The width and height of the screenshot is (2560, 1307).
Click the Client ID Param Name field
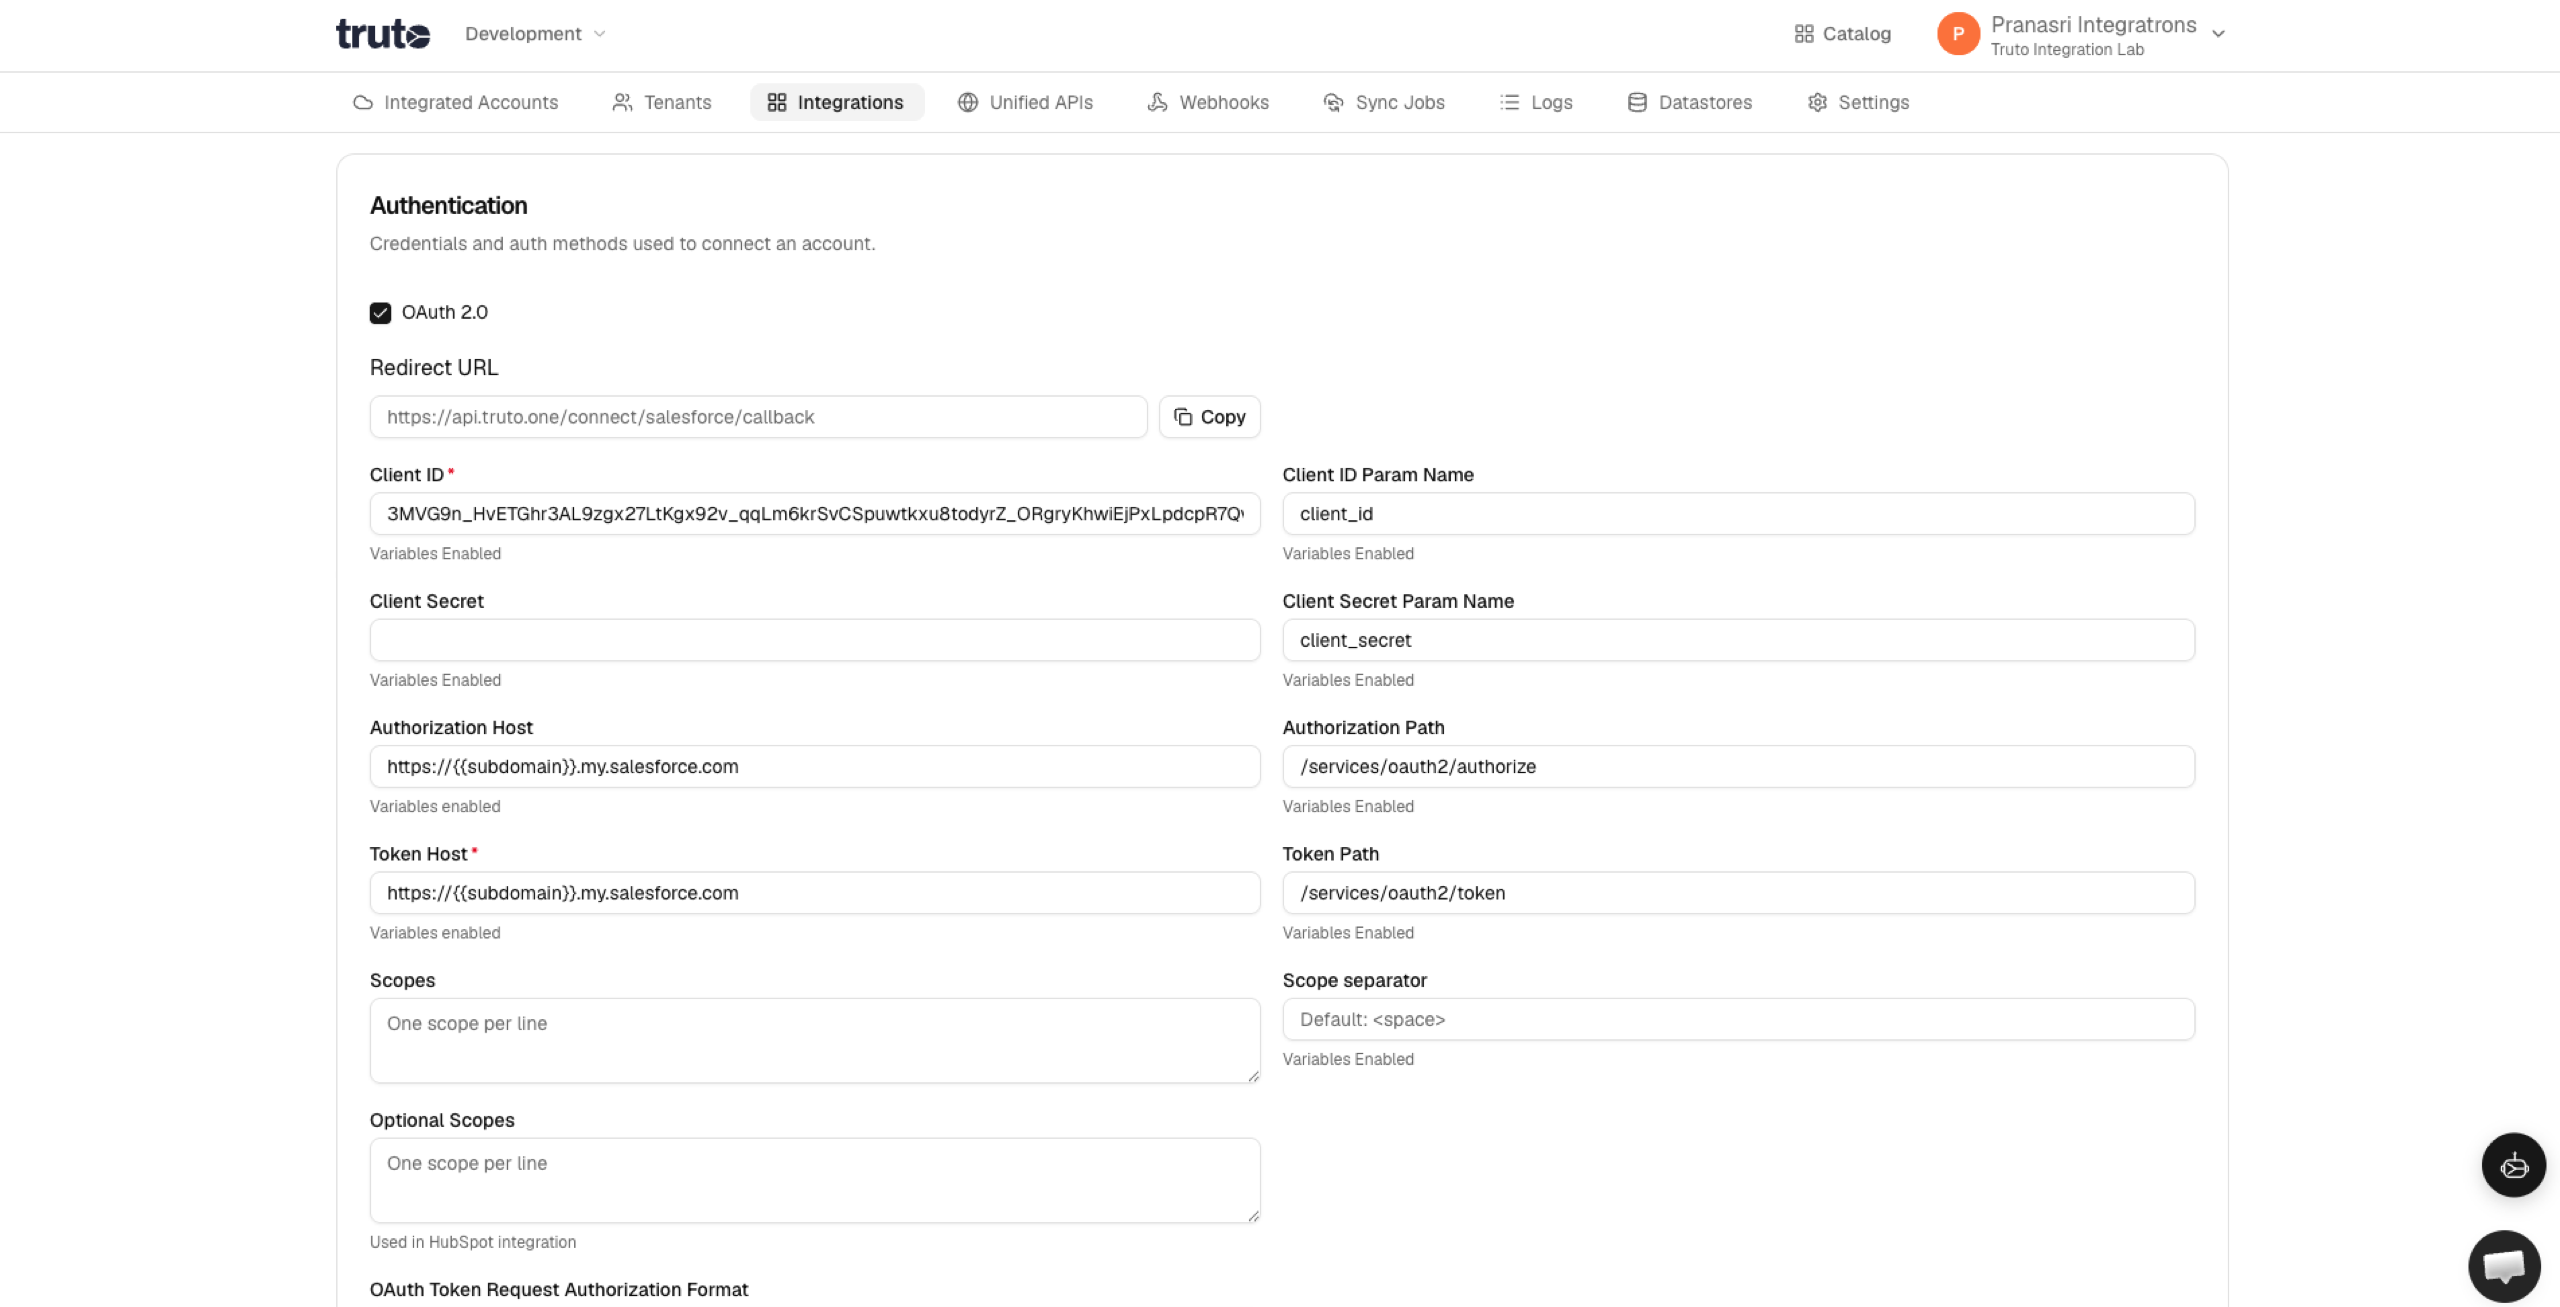[x=1738, y=514]
